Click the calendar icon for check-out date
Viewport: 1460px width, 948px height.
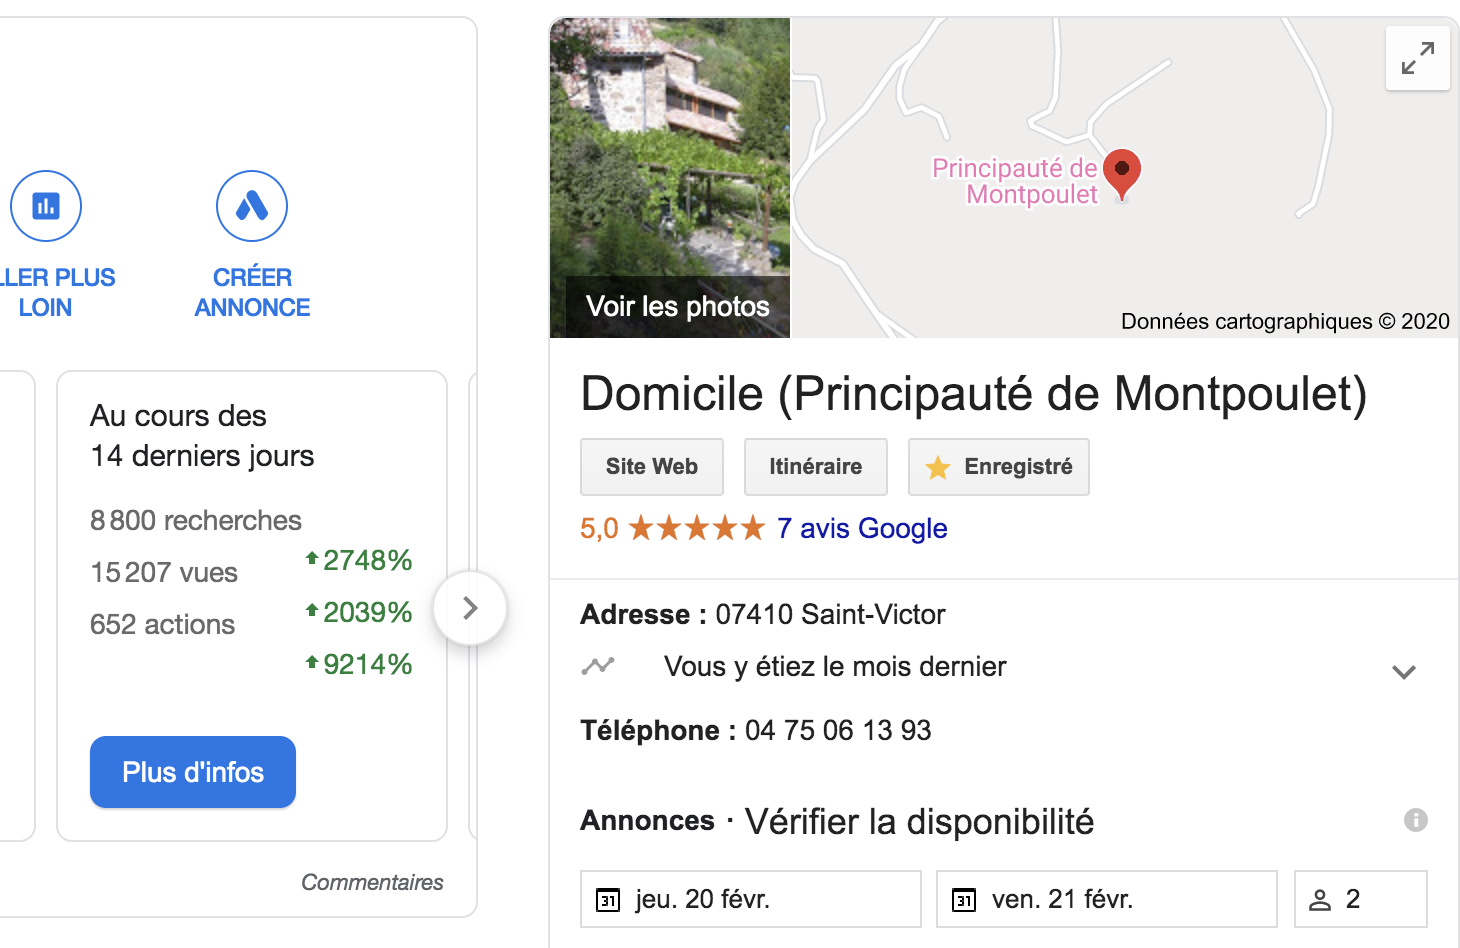tap(964, 900)
